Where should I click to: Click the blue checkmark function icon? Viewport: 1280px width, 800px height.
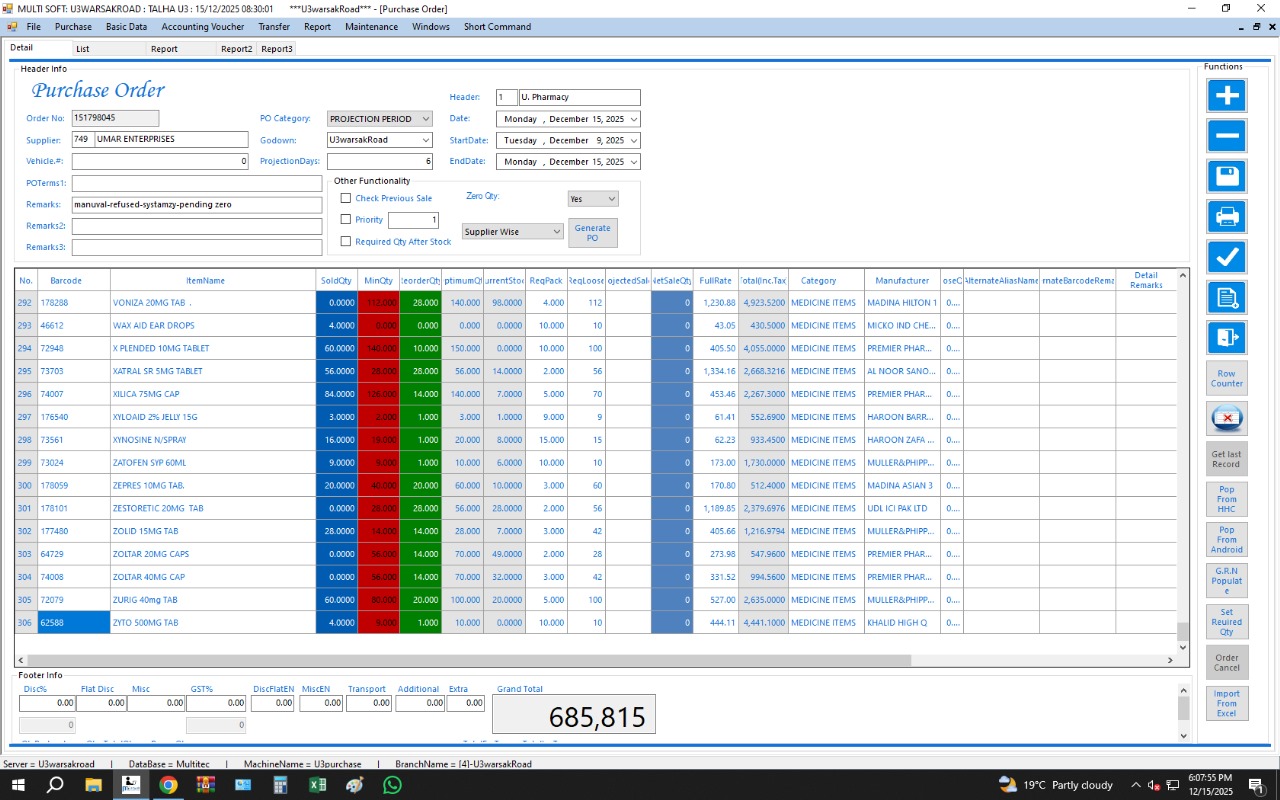click(1227, 257)
